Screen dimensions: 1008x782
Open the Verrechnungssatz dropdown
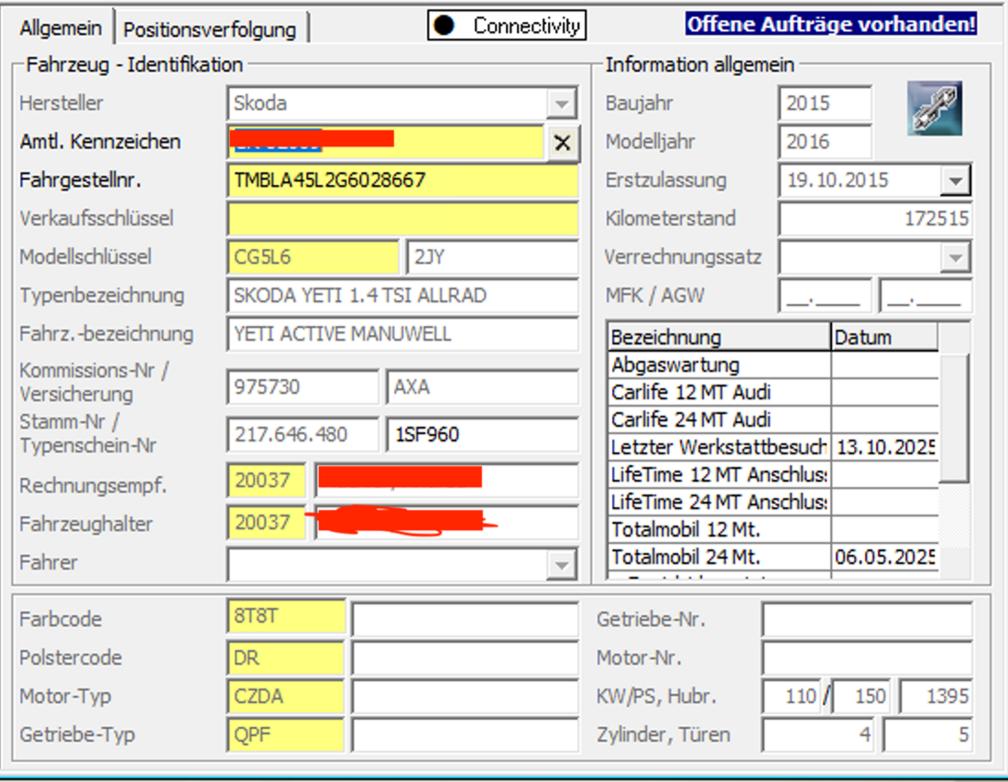pyautogui.click(x=956, y=258)
